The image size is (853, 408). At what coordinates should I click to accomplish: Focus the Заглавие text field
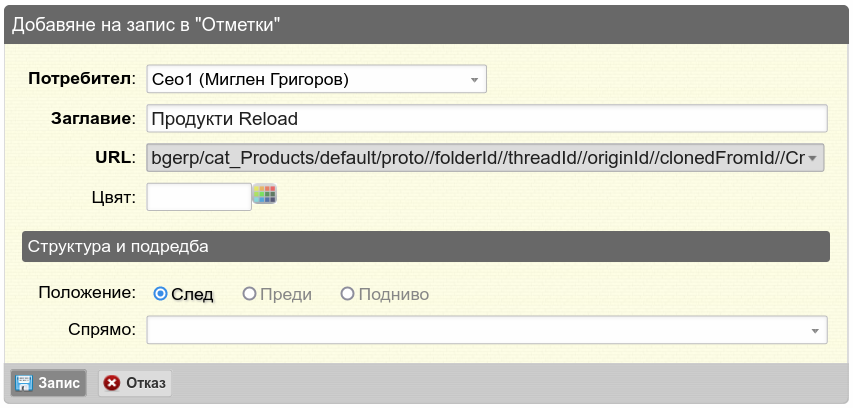point(487,119)
